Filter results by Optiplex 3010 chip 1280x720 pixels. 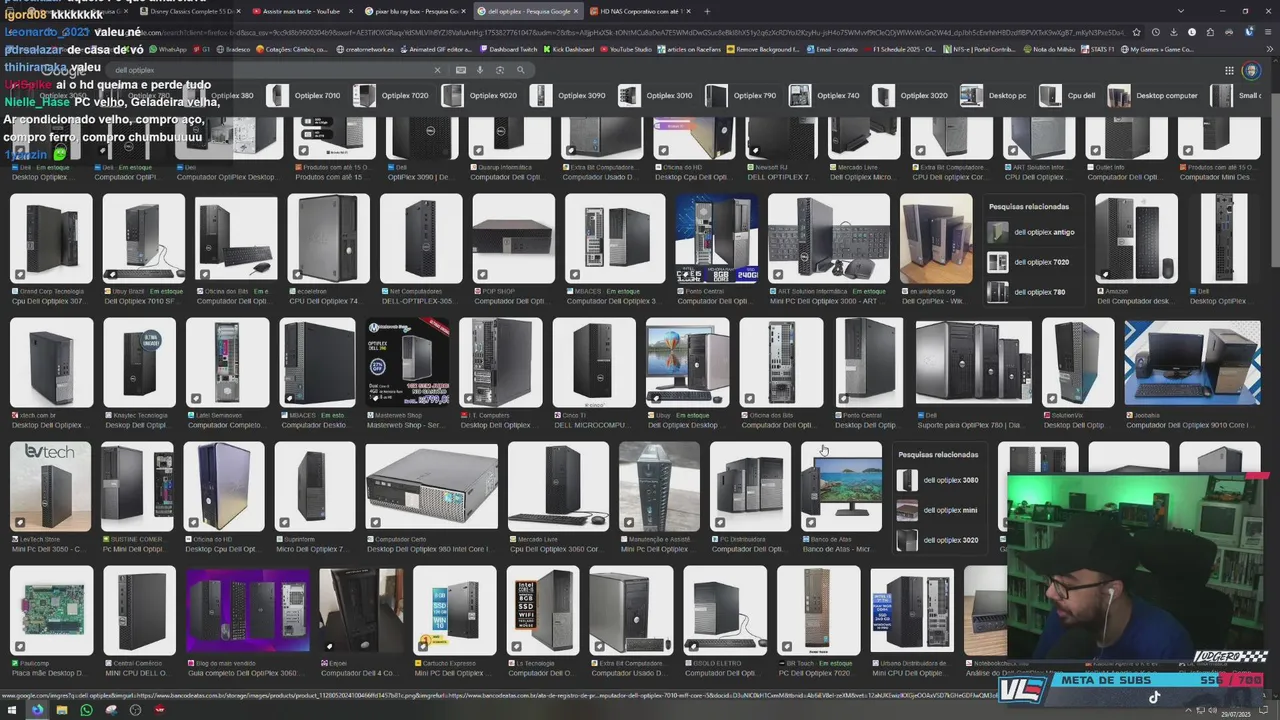pyautogui.click(x=655, y=96)
